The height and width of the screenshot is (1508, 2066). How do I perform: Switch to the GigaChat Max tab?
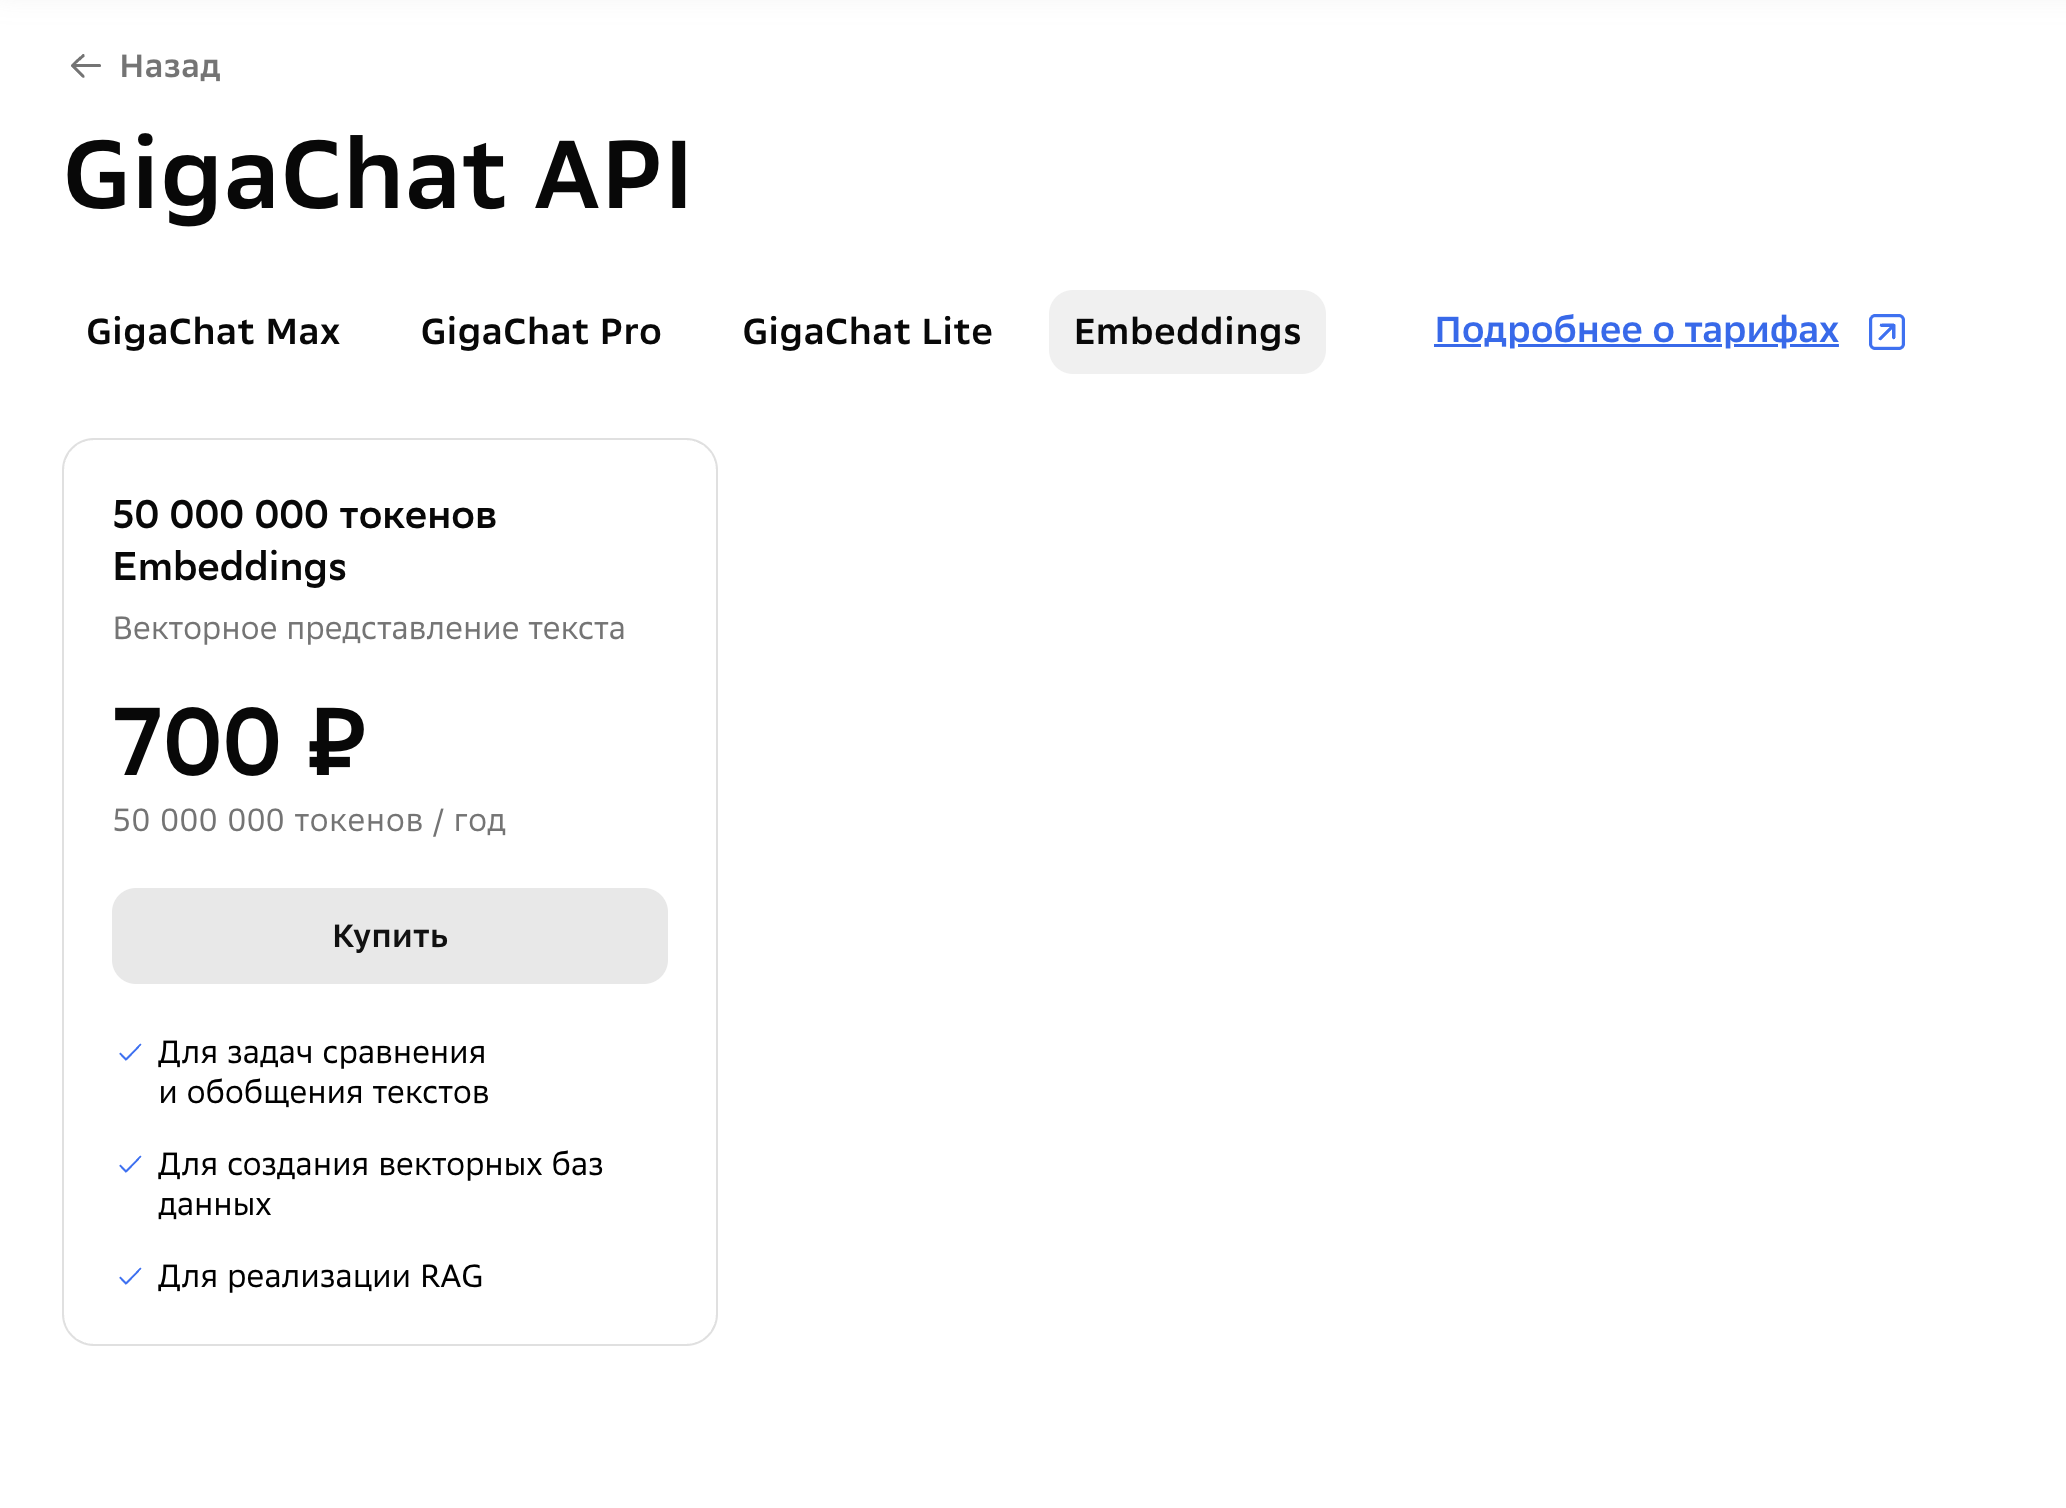[x=213, y=332]
